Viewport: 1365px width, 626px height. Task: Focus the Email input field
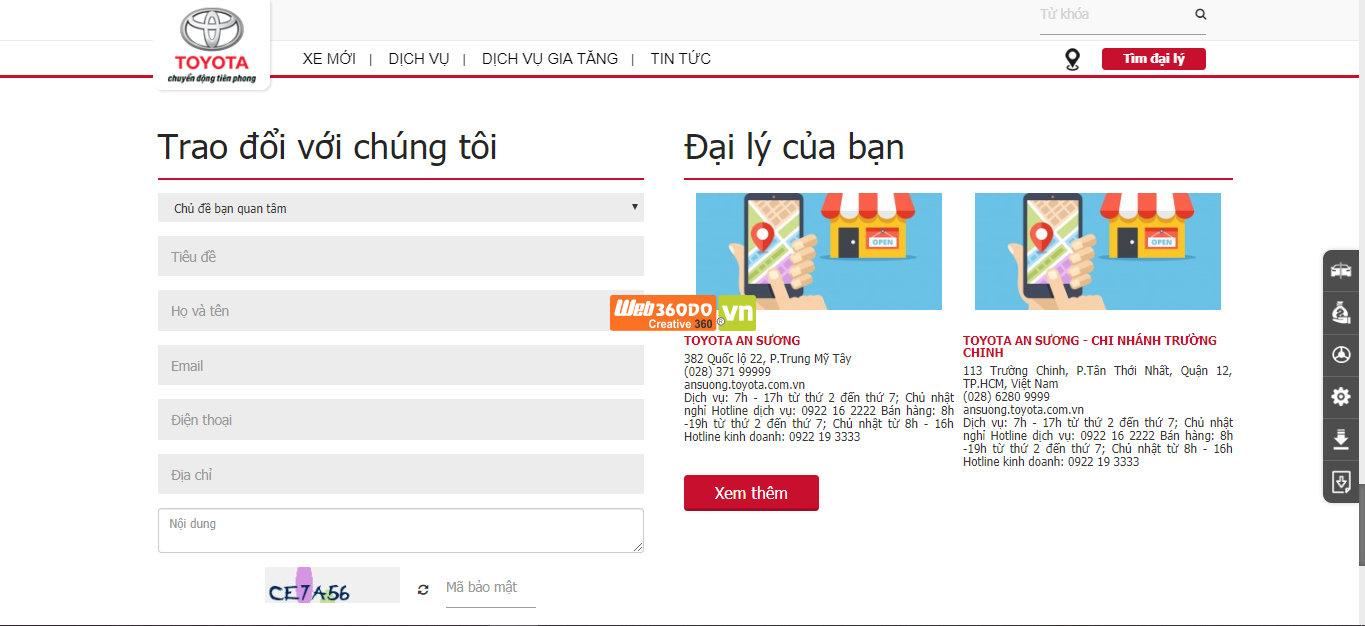click(x=401, y=366)
